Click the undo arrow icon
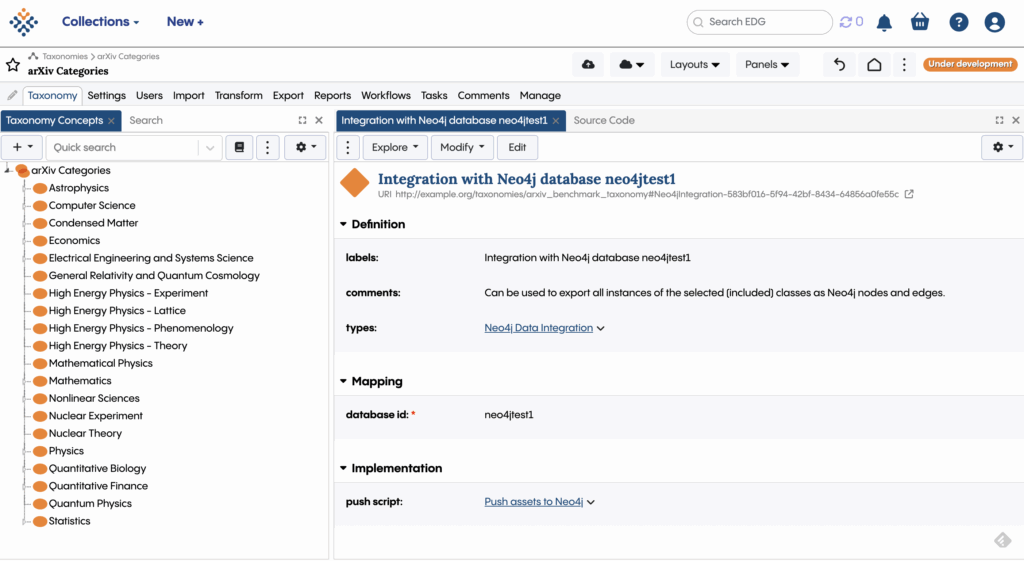Screen dimensions: 1024x561 coord(839,65)
